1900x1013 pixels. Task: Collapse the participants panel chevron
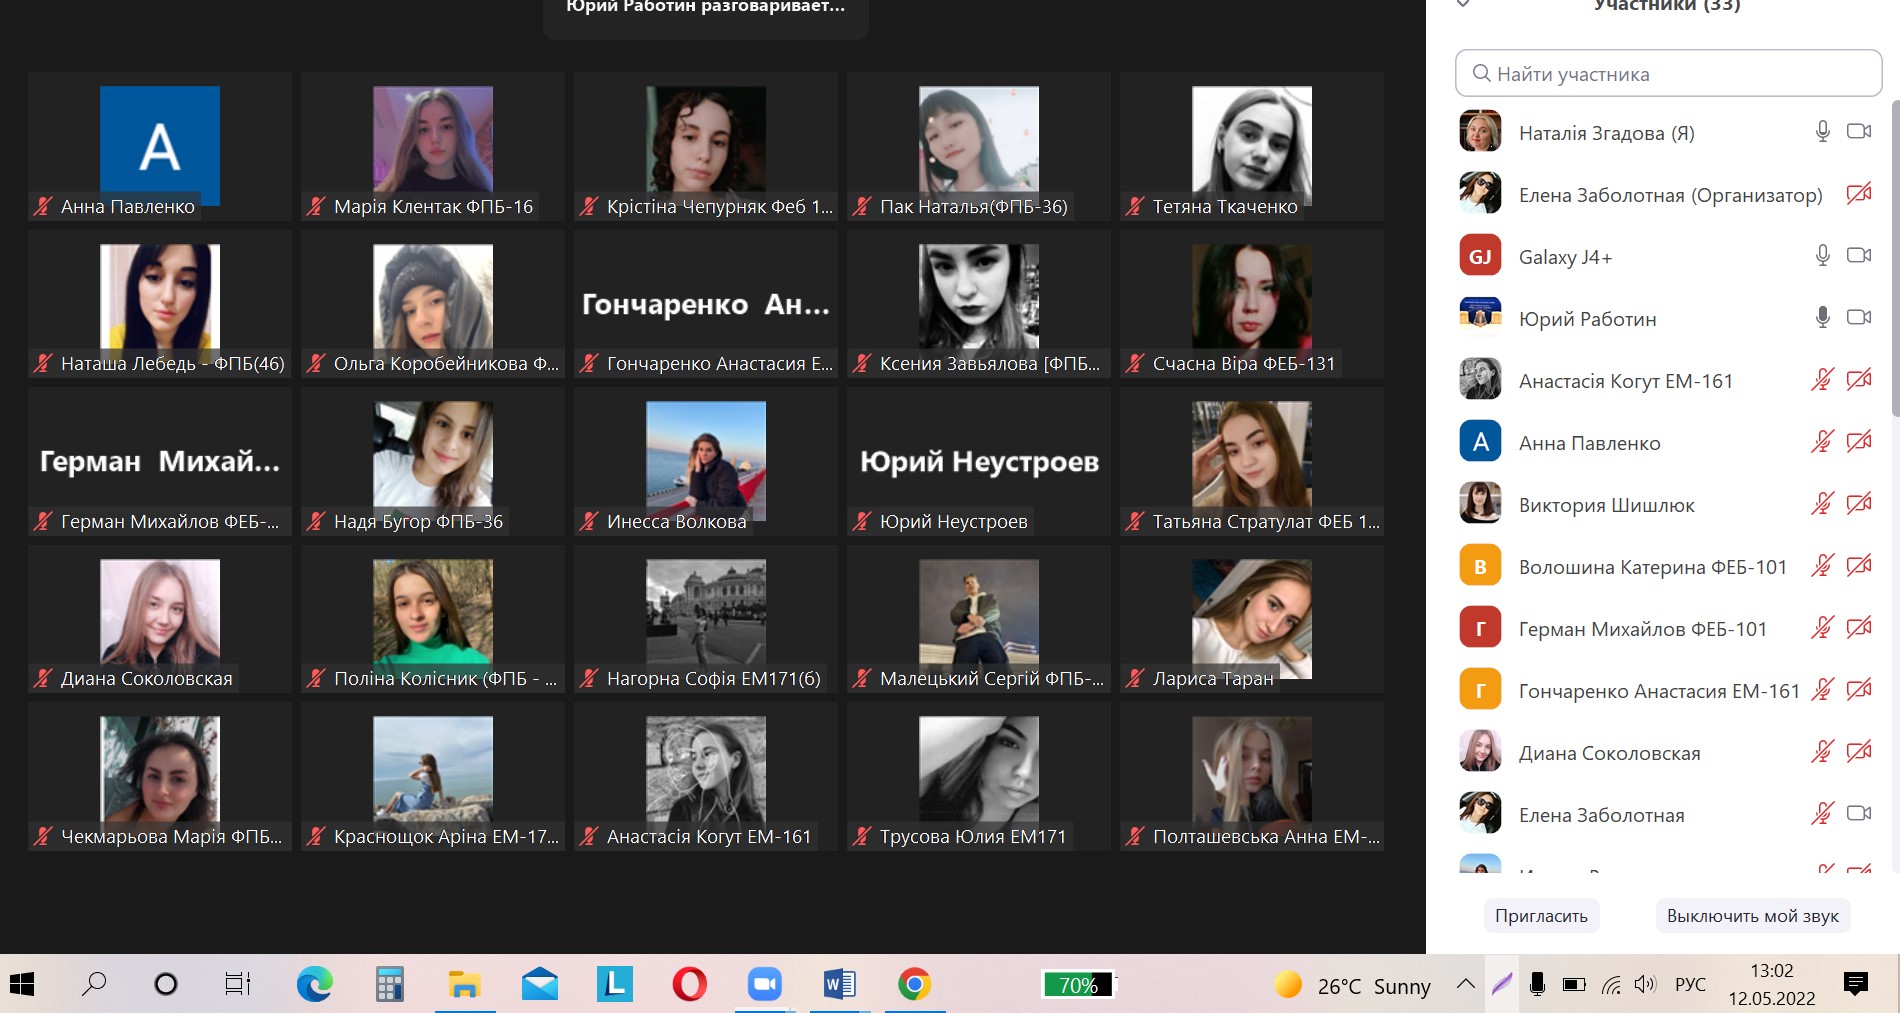click(1463, 5)
